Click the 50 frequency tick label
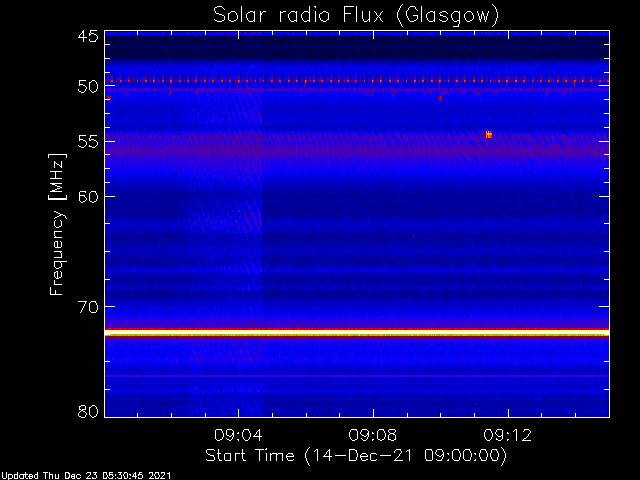 (88, 87)
